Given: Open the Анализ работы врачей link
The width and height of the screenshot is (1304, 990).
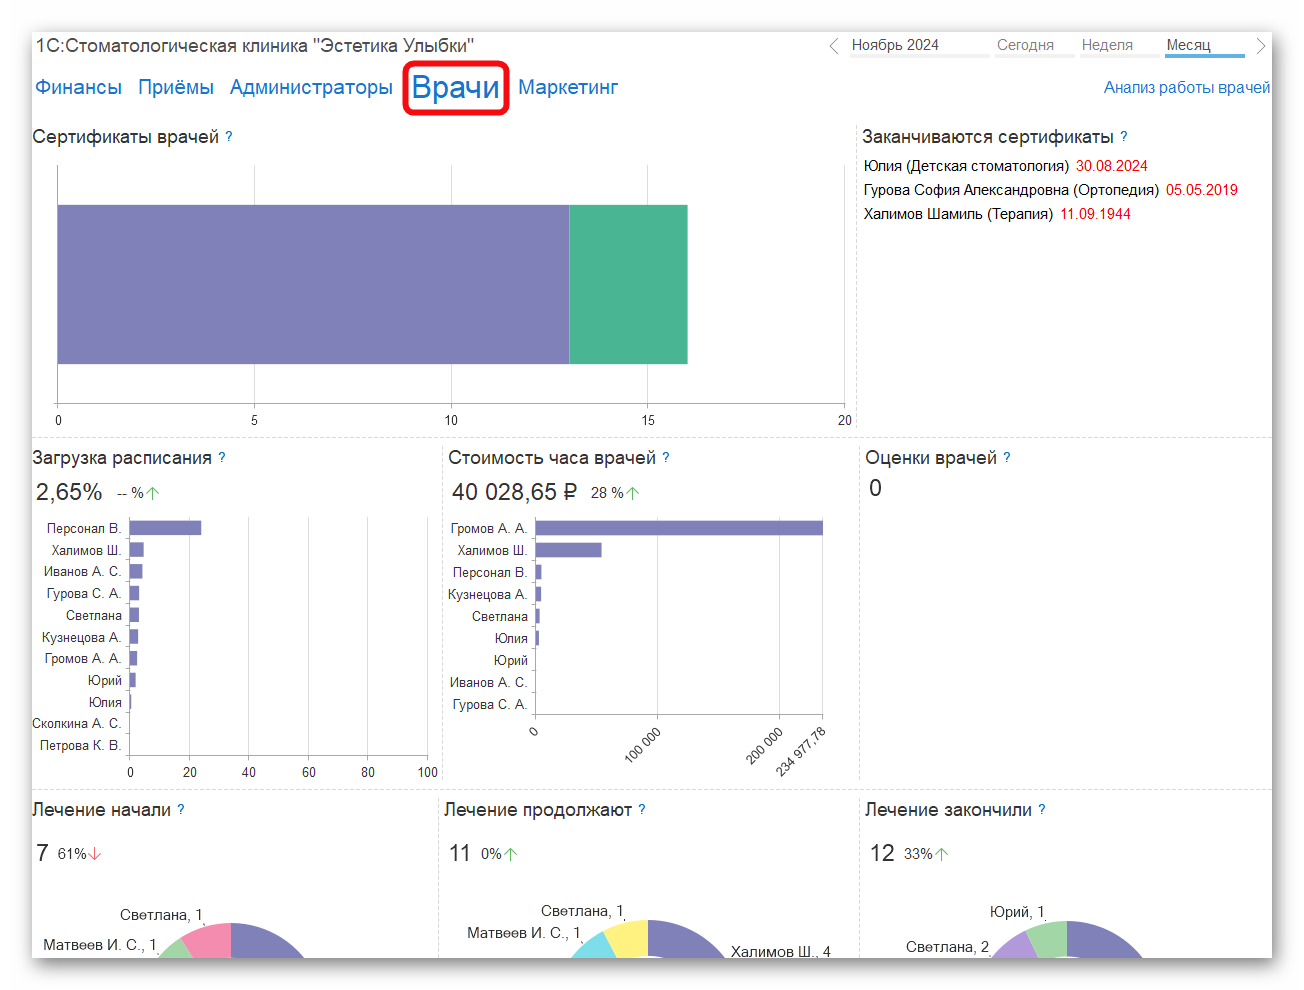Looking at the screenshot, I should tap(1187, 87).
